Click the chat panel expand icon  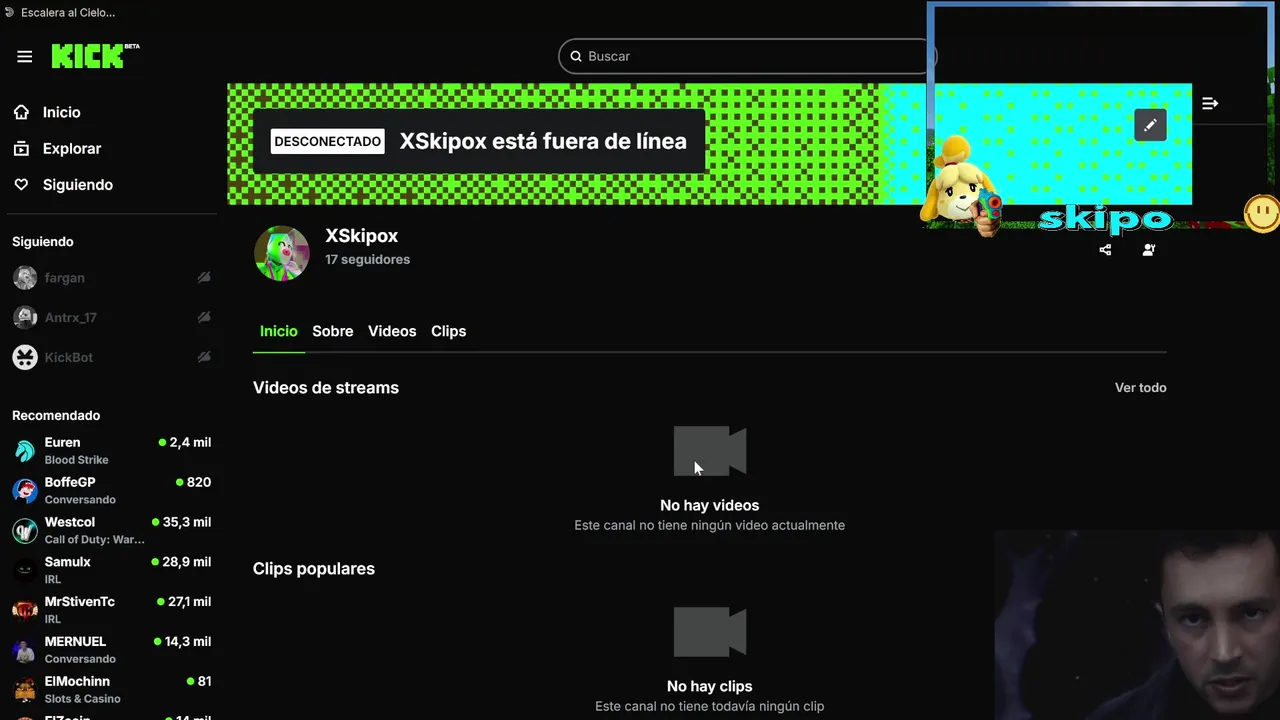(x=1210, y=103)
